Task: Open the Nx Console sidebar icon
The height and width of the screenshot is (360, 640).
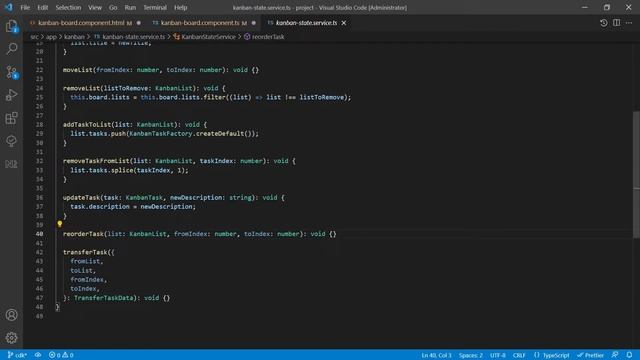Action: click(x=11, y=164)
